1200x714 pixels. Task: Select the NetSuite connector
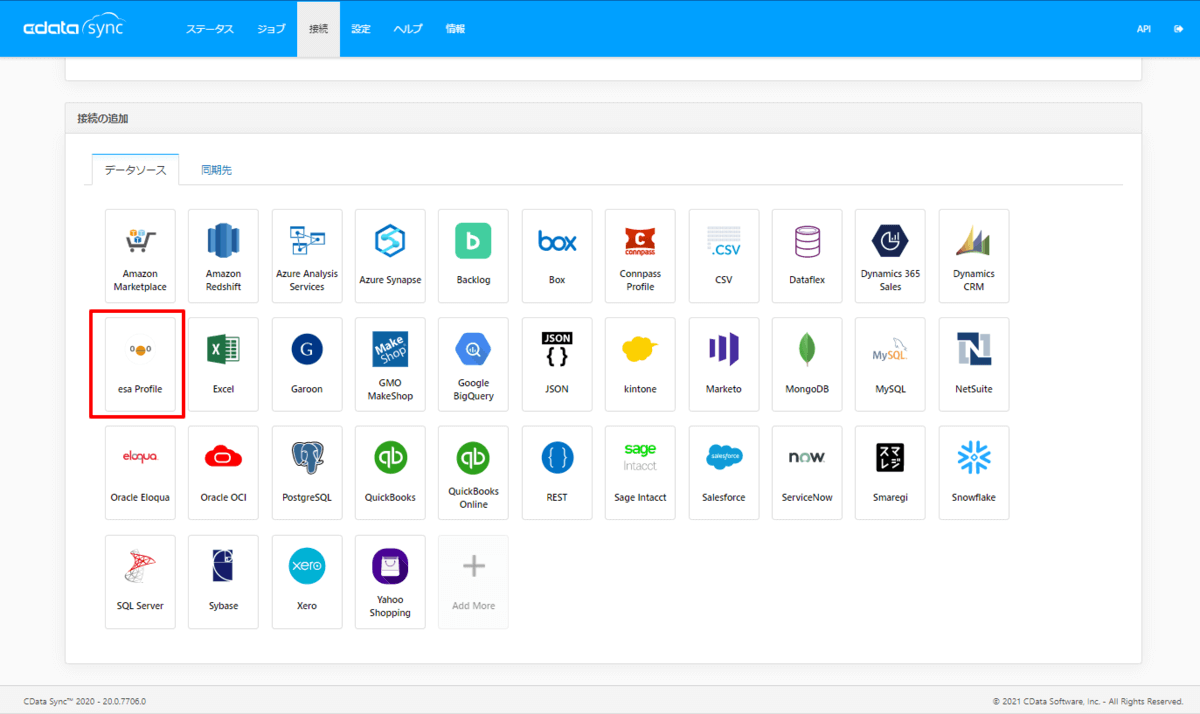click(974, 364)
